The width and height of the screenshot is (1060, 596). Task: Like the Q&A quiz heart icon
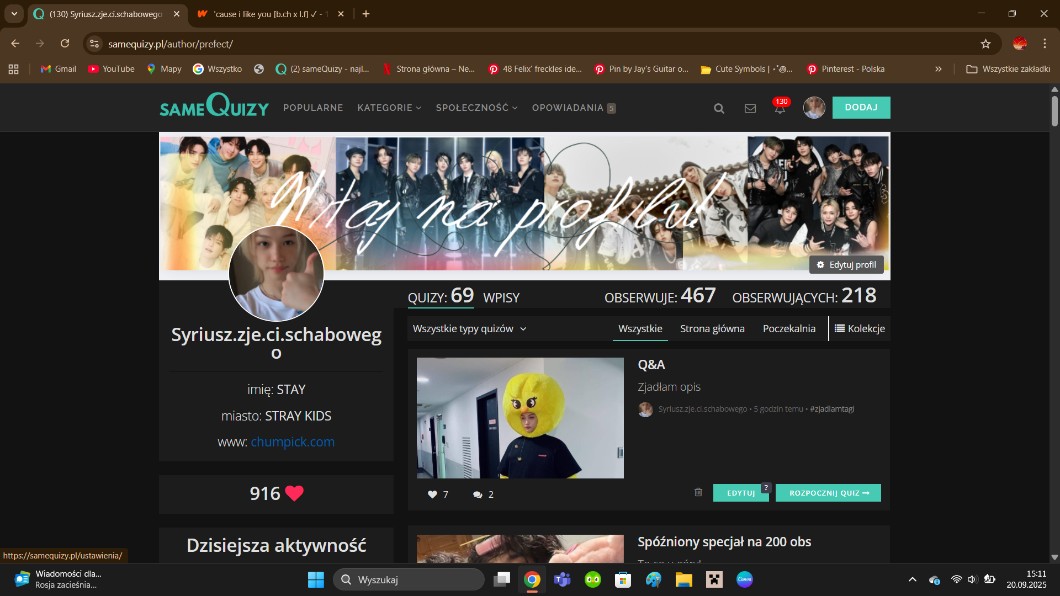point(433,494)
